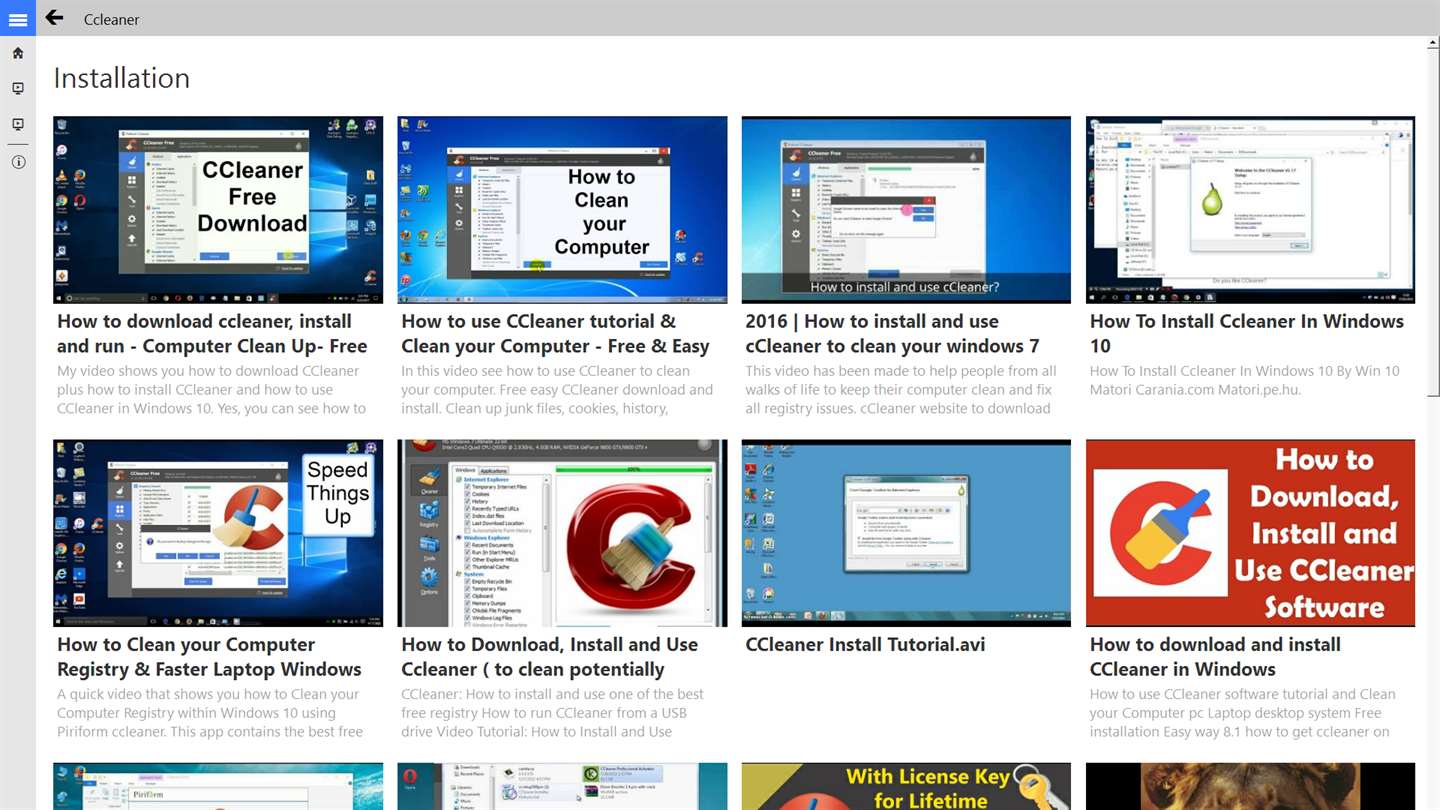Select the video screen icon just above Info
1440x810 pixels.
click(x=18, y=125)
